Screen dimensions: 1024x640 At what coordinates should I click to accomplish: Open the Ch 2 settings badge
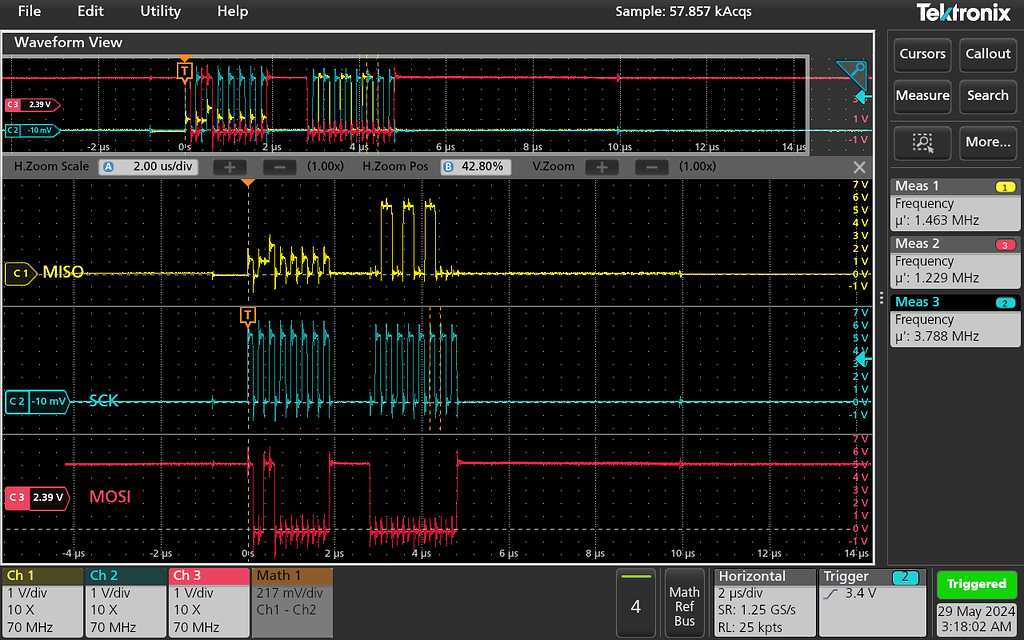(125, 602)
